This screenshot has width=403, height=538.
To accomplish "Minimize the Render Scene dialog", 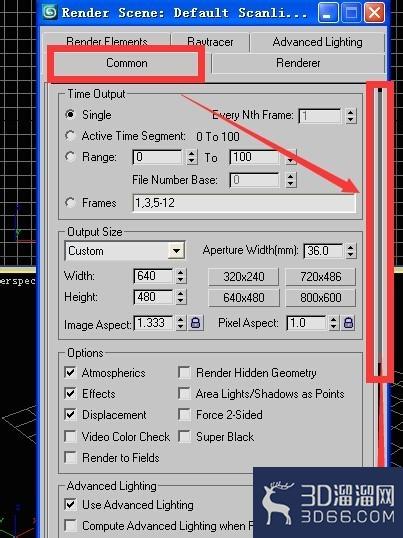I will click(327, 13).
